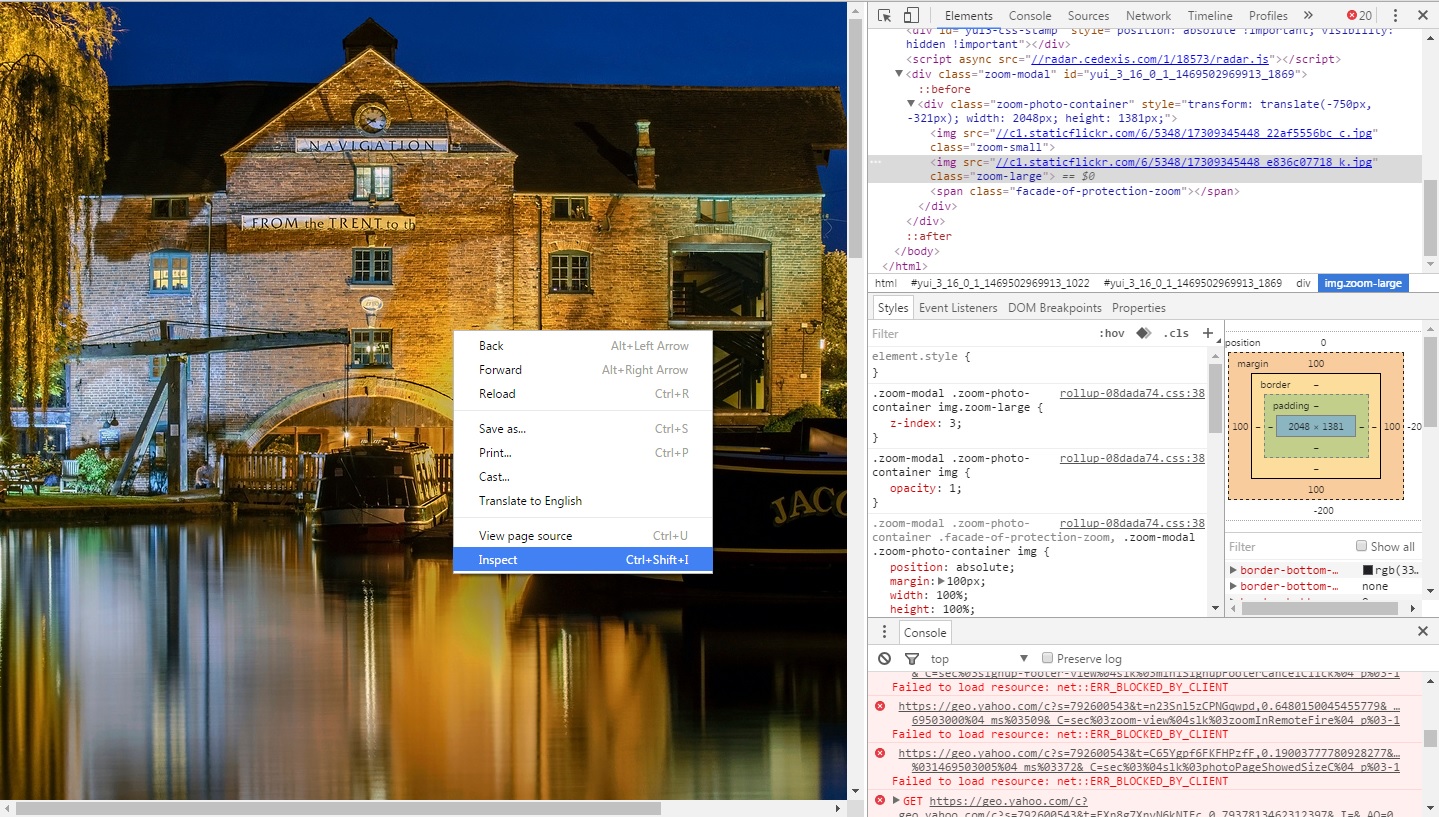1439x817 pixels.
Task: Expand the GET geo.yahoo.com console error
Action: (x=896, y=800)
